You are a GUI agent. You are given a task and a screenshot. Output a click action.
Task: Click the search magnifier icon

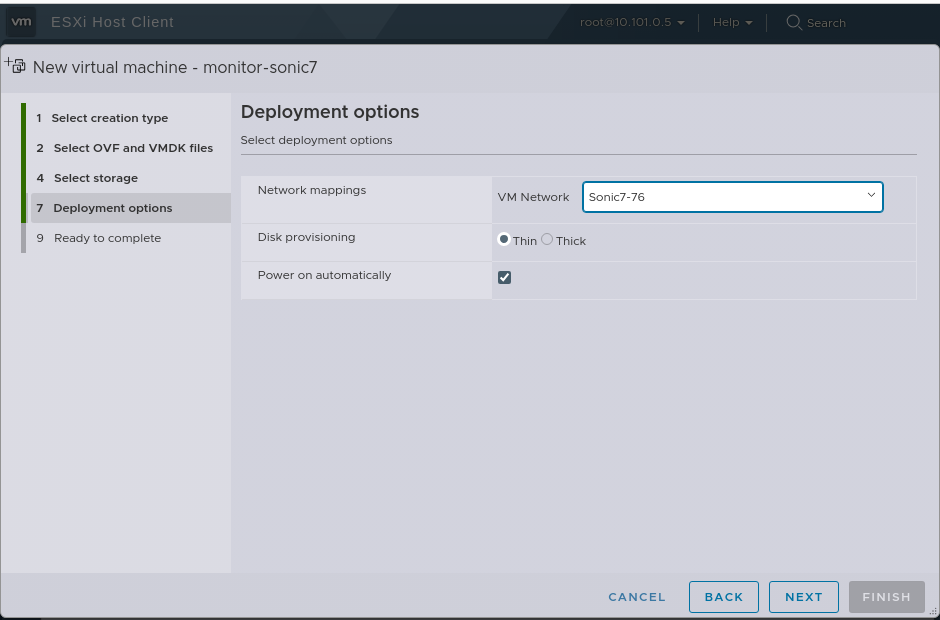[x=794, y=22]
